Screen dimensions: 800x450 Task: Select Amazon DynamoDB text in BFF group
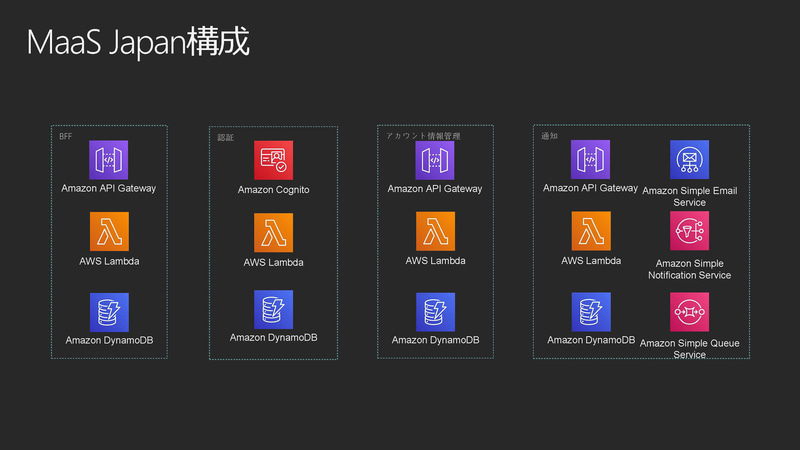109,340
